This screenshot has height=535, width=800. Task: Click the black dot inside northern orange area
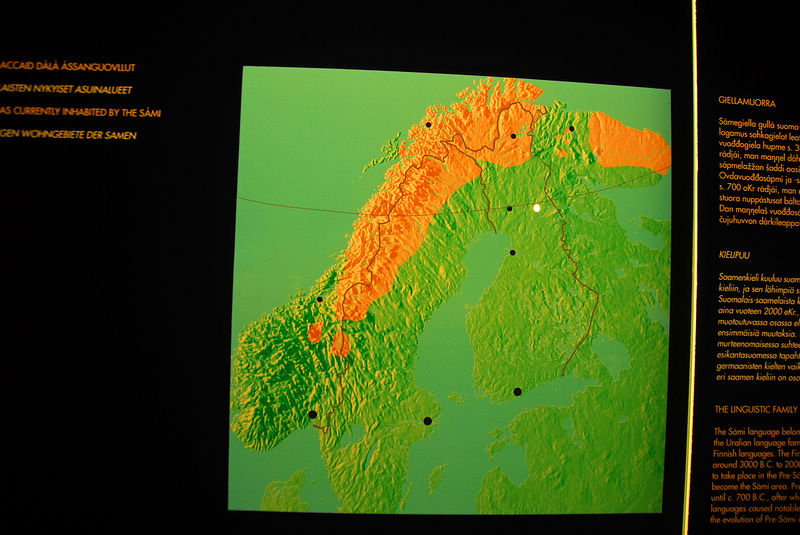513,136
